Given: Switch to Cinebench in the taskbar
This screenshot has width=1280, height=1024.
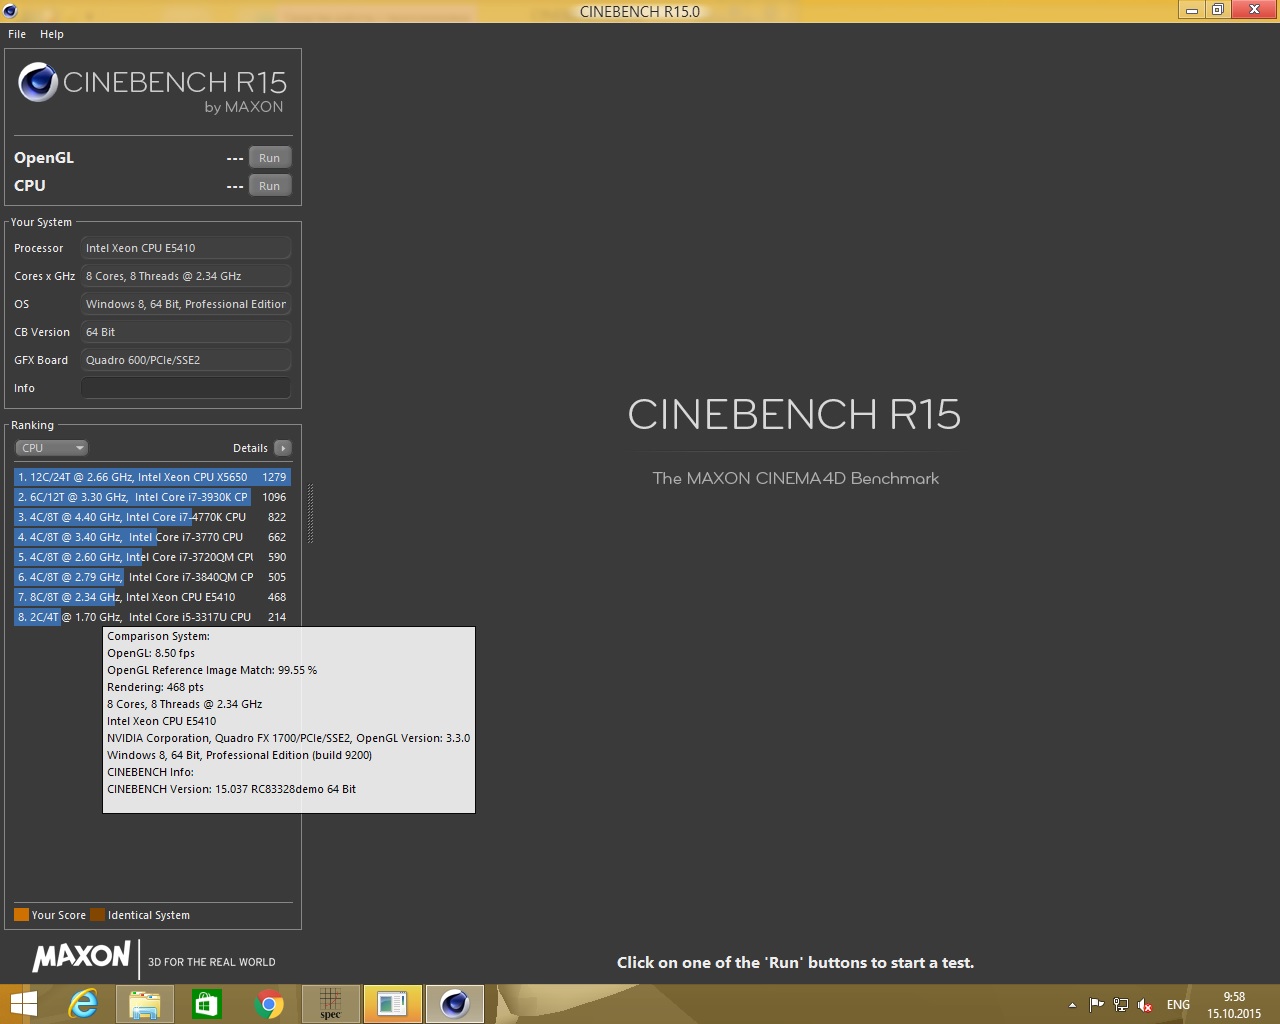Looking at the screenshot, I should (455, 1004).
